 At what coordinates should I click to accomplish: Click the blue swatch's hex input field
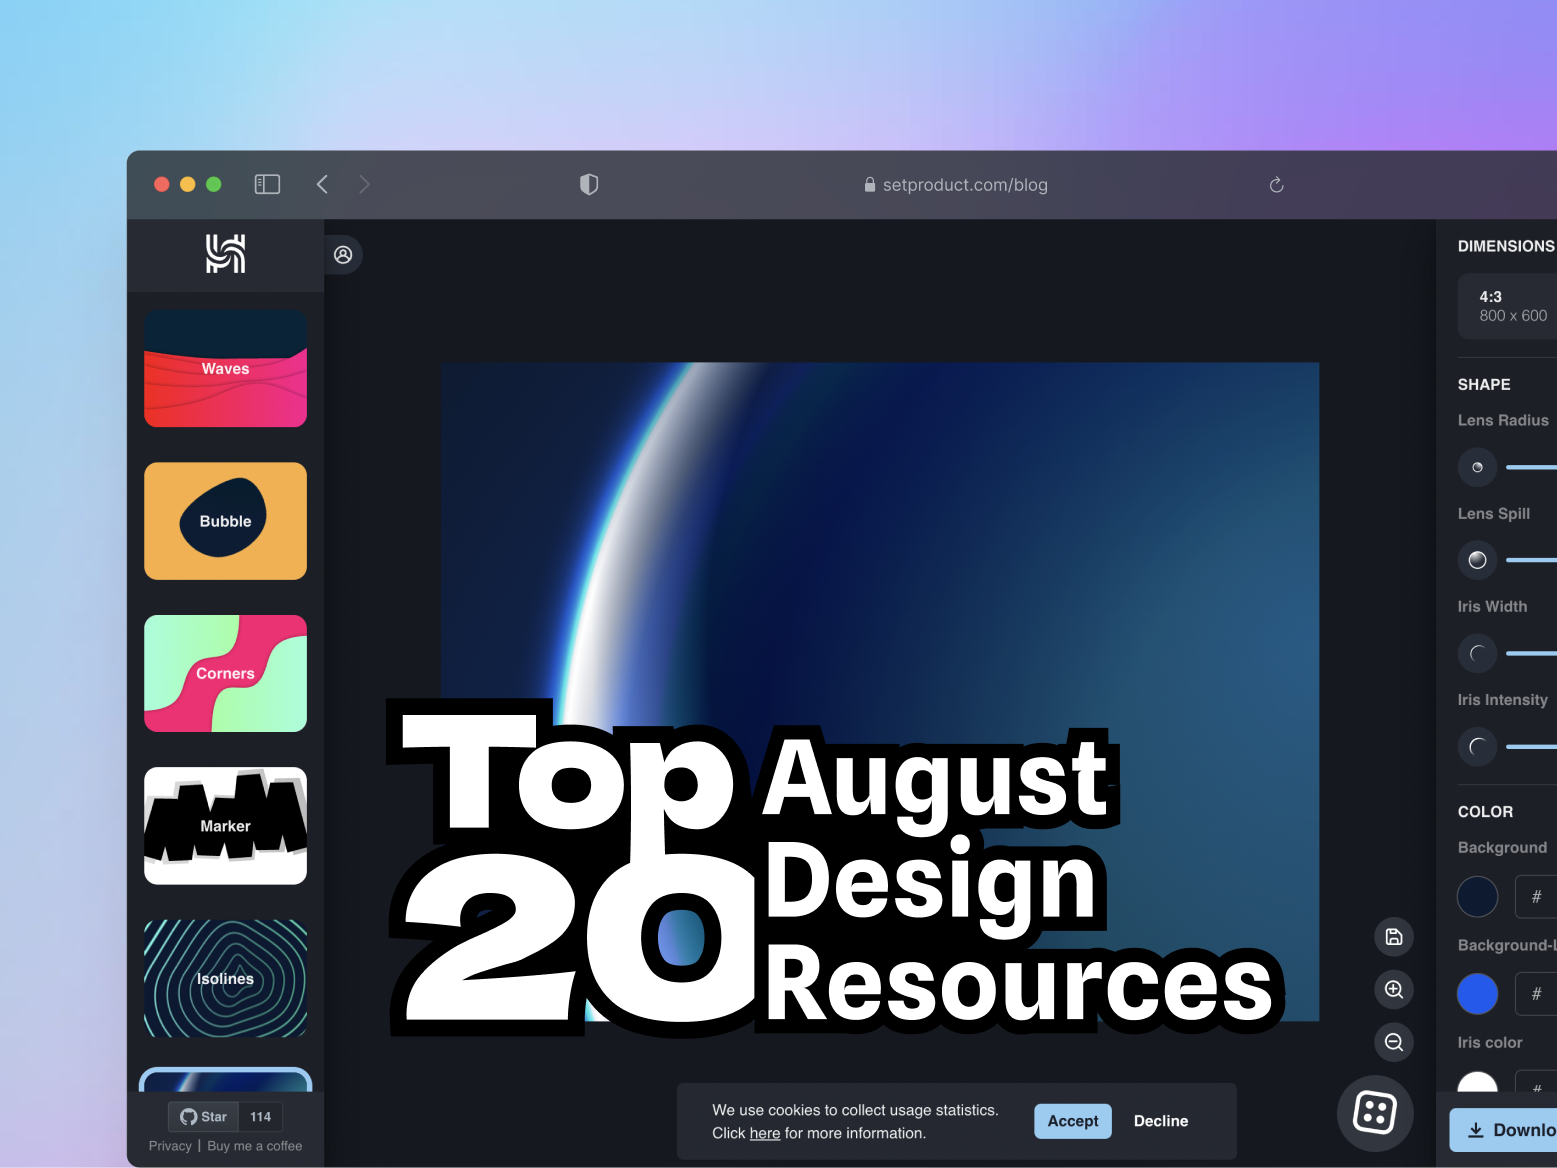(1536, 993)
